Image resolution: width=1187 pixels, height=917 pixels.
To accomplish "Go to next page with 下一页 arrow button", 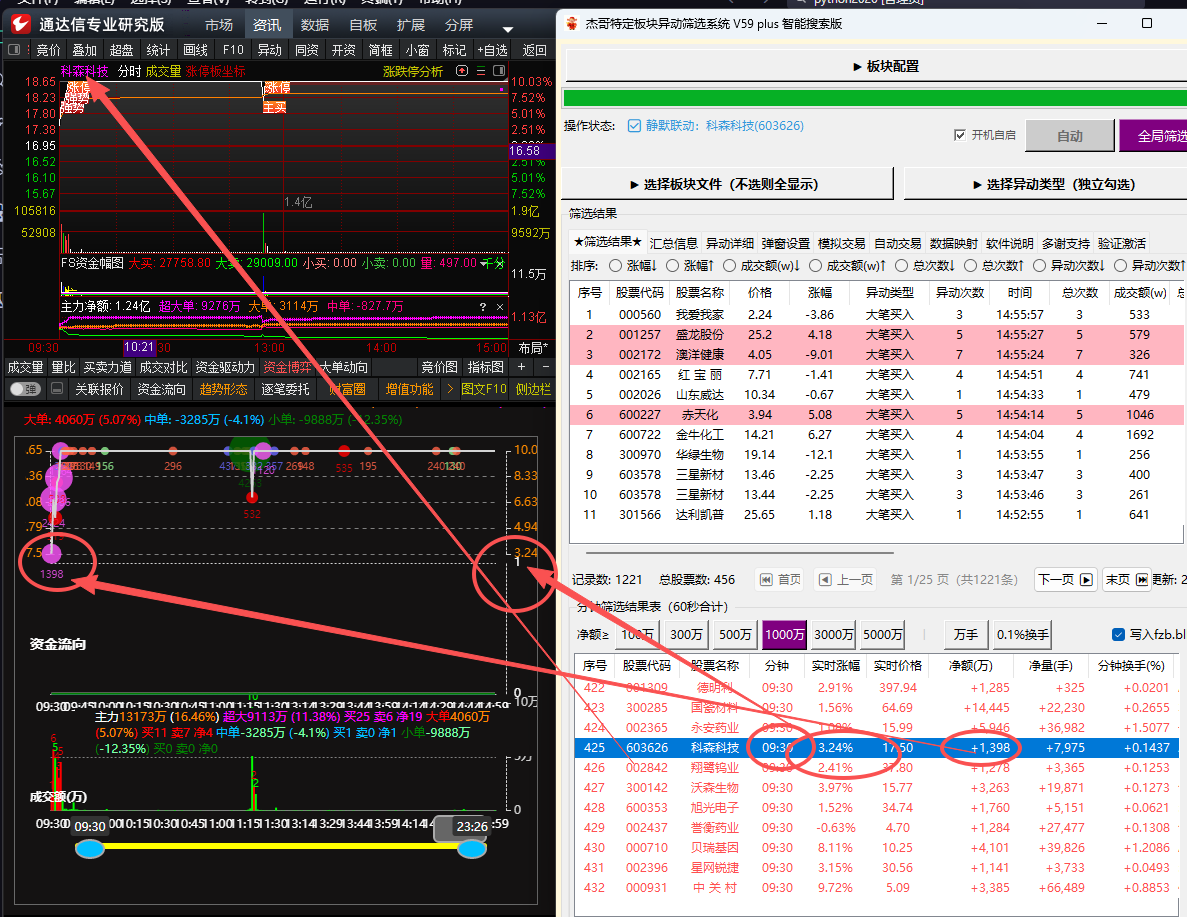I will point(1065,579).
